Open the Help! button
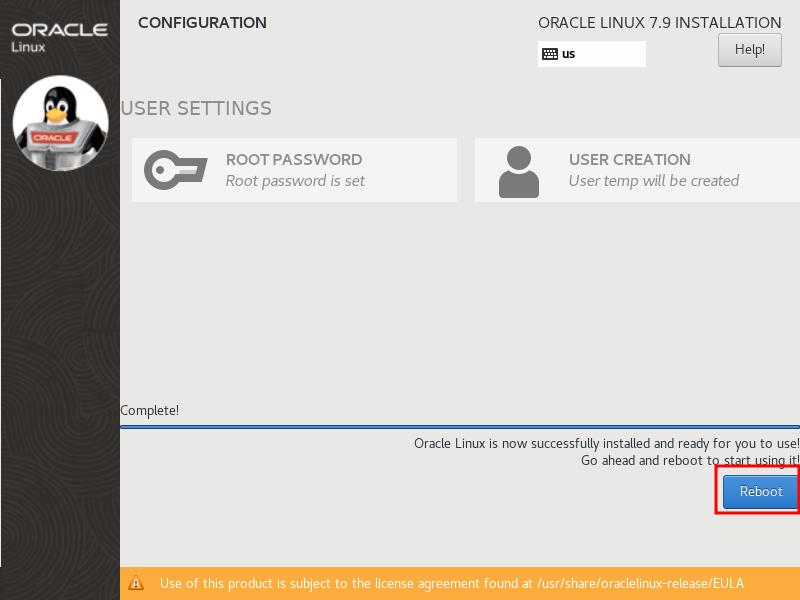This screenshot has width=800, height=600. [749, 50]
